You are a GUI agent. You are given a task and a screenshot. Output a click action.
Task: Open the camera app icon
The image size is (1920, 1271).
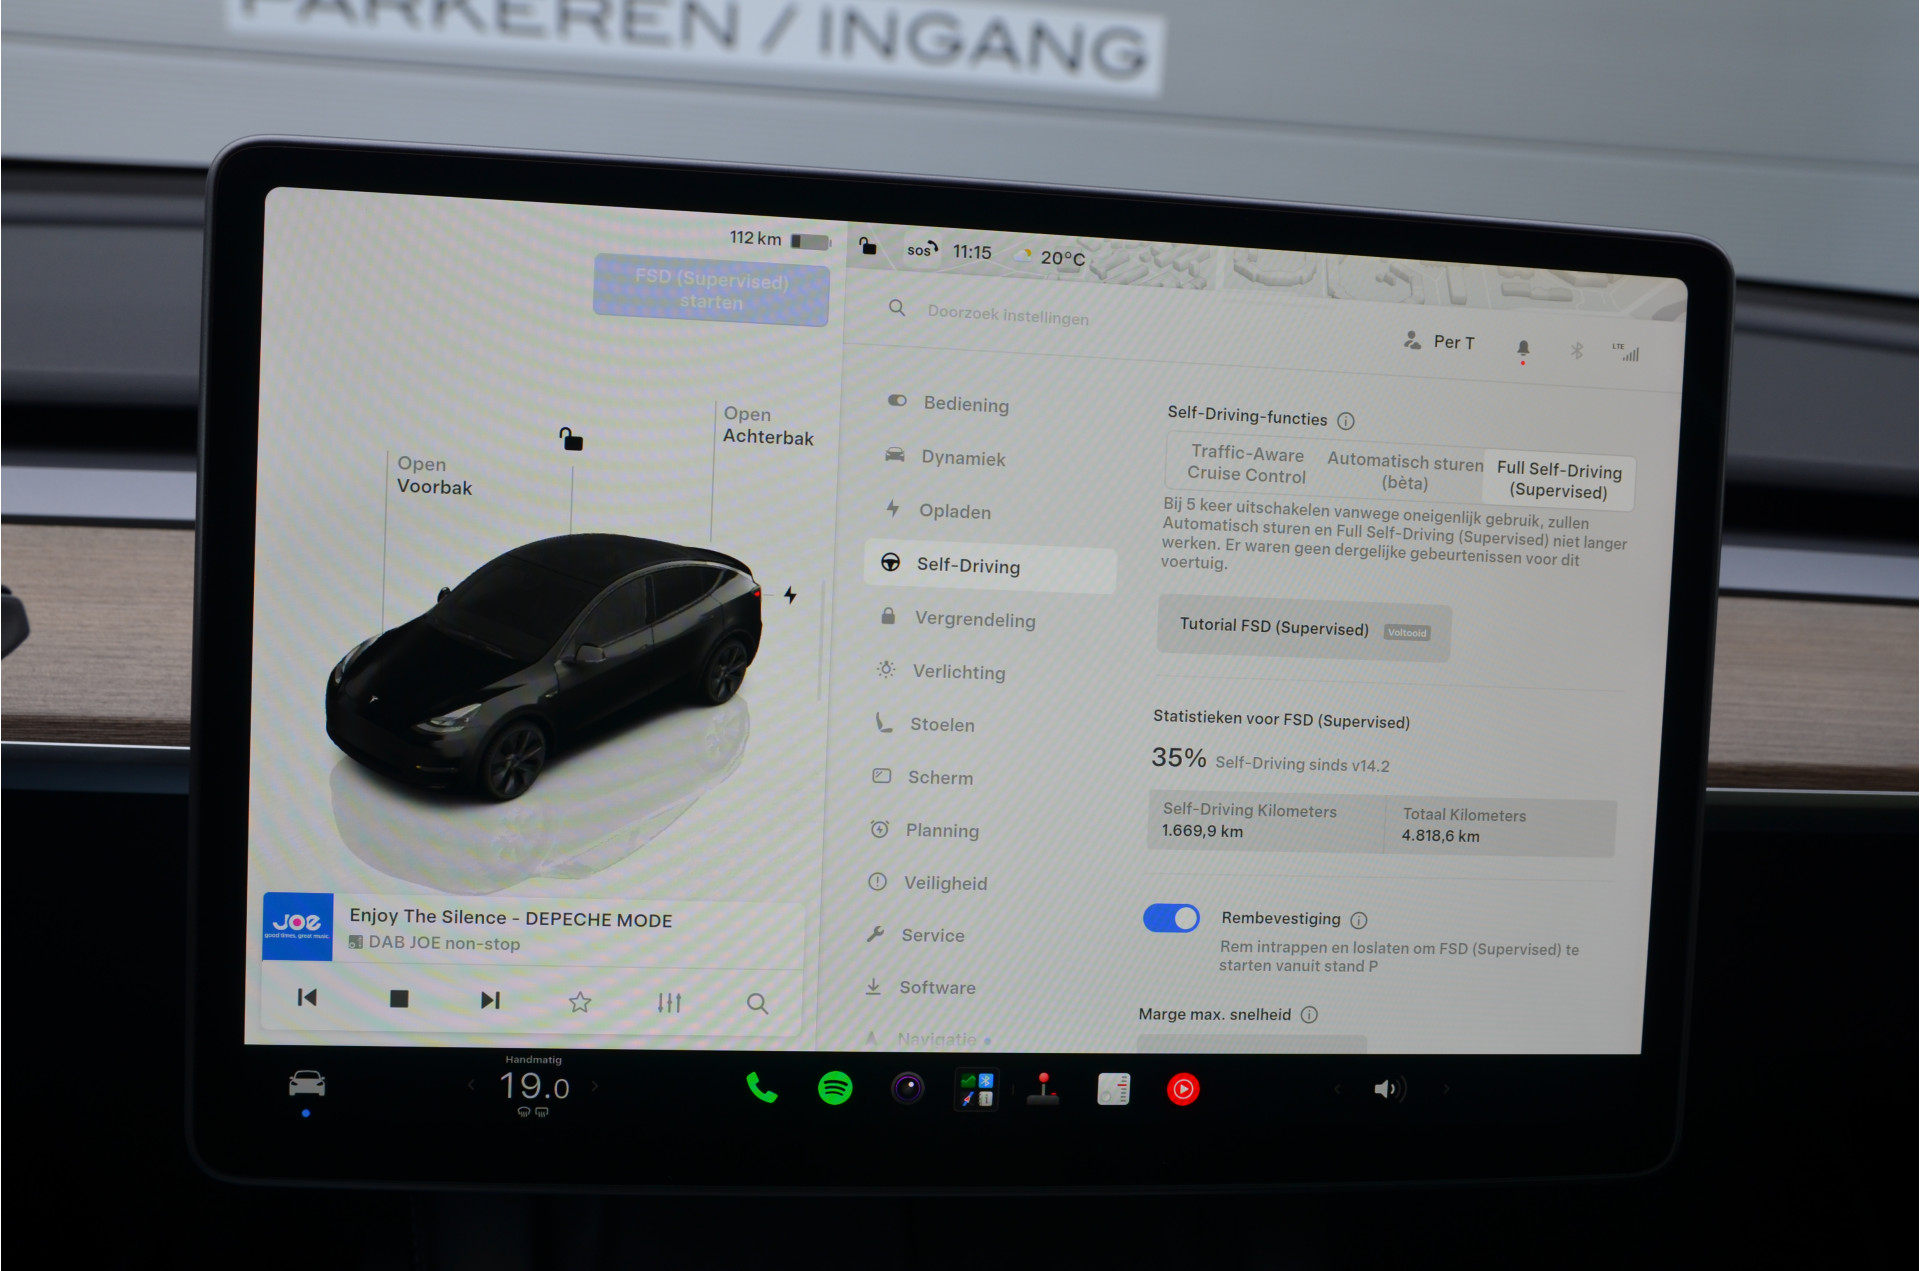coord(908,1088)
